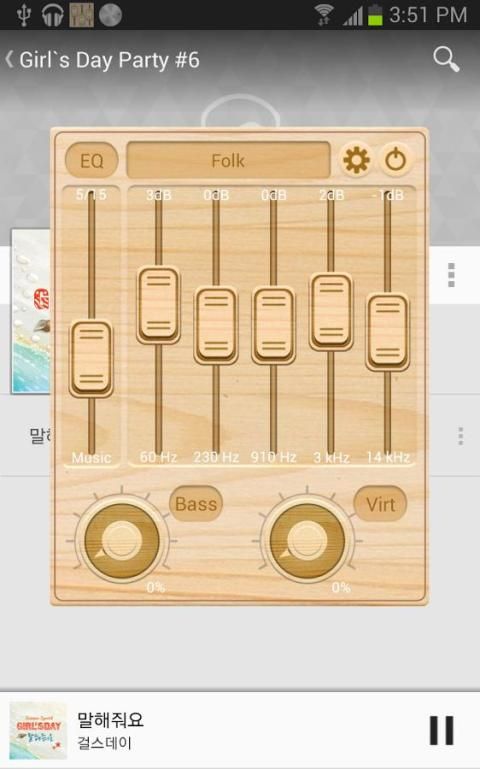Click the 60 Hz band slider handle
This screenshot has width=480, height=769.
pyautogui.click(x=158, y=305)
